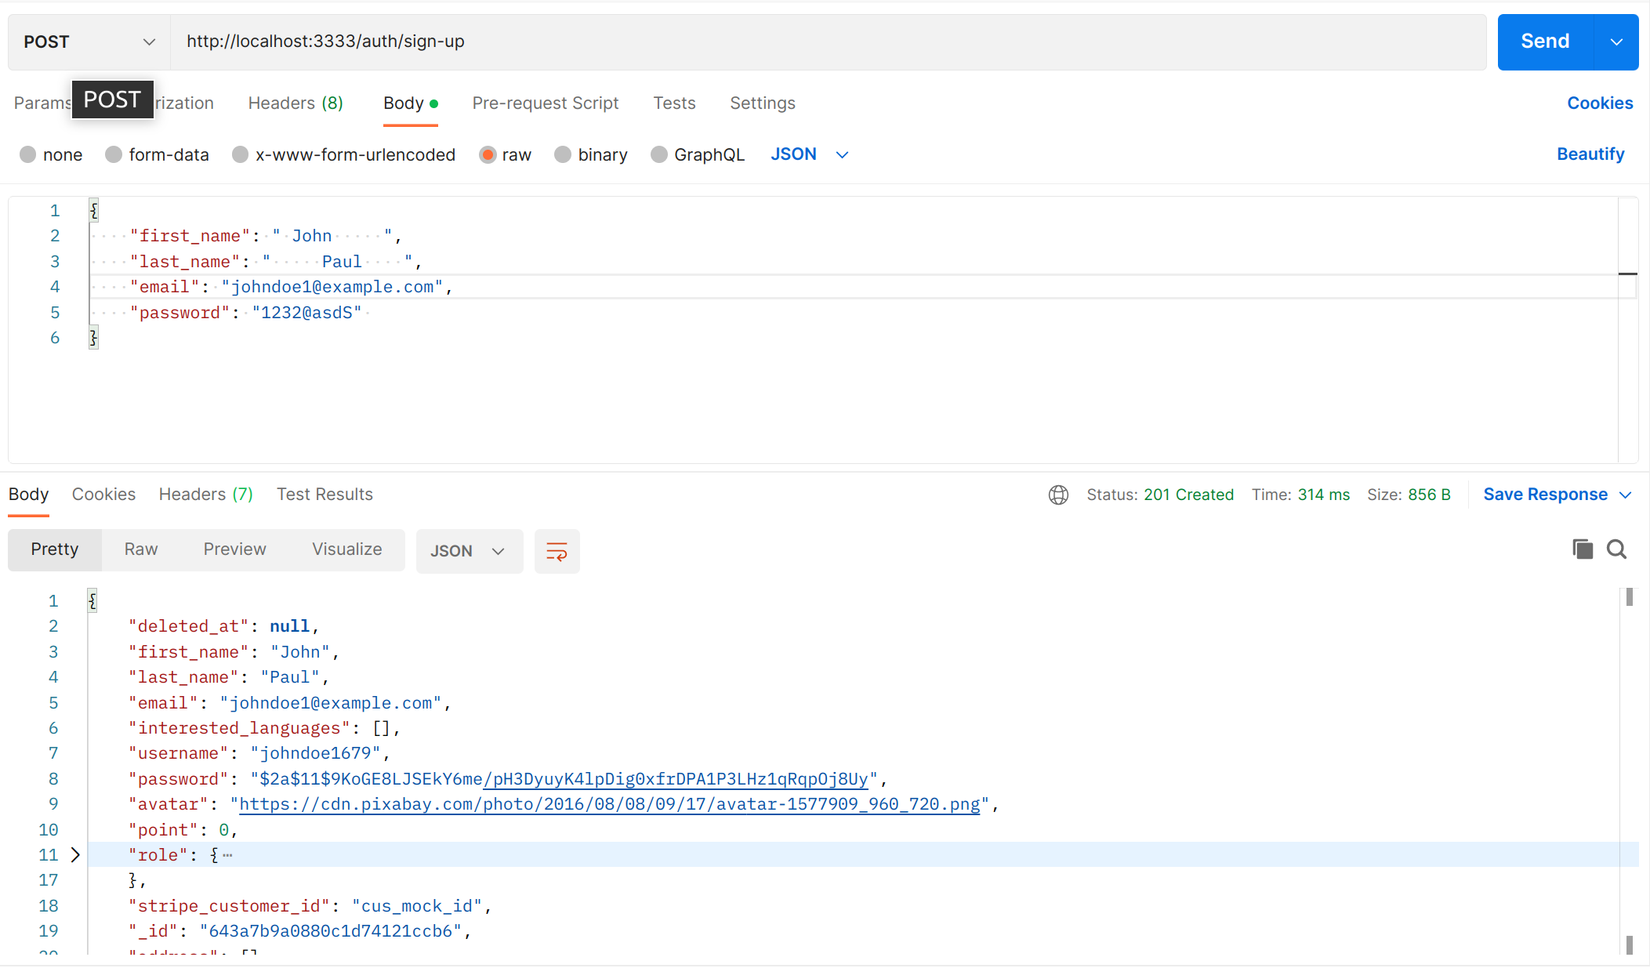Click the Beautify link
The width and height of the screenshot is (1650, 975).
tap(1590, 154)
